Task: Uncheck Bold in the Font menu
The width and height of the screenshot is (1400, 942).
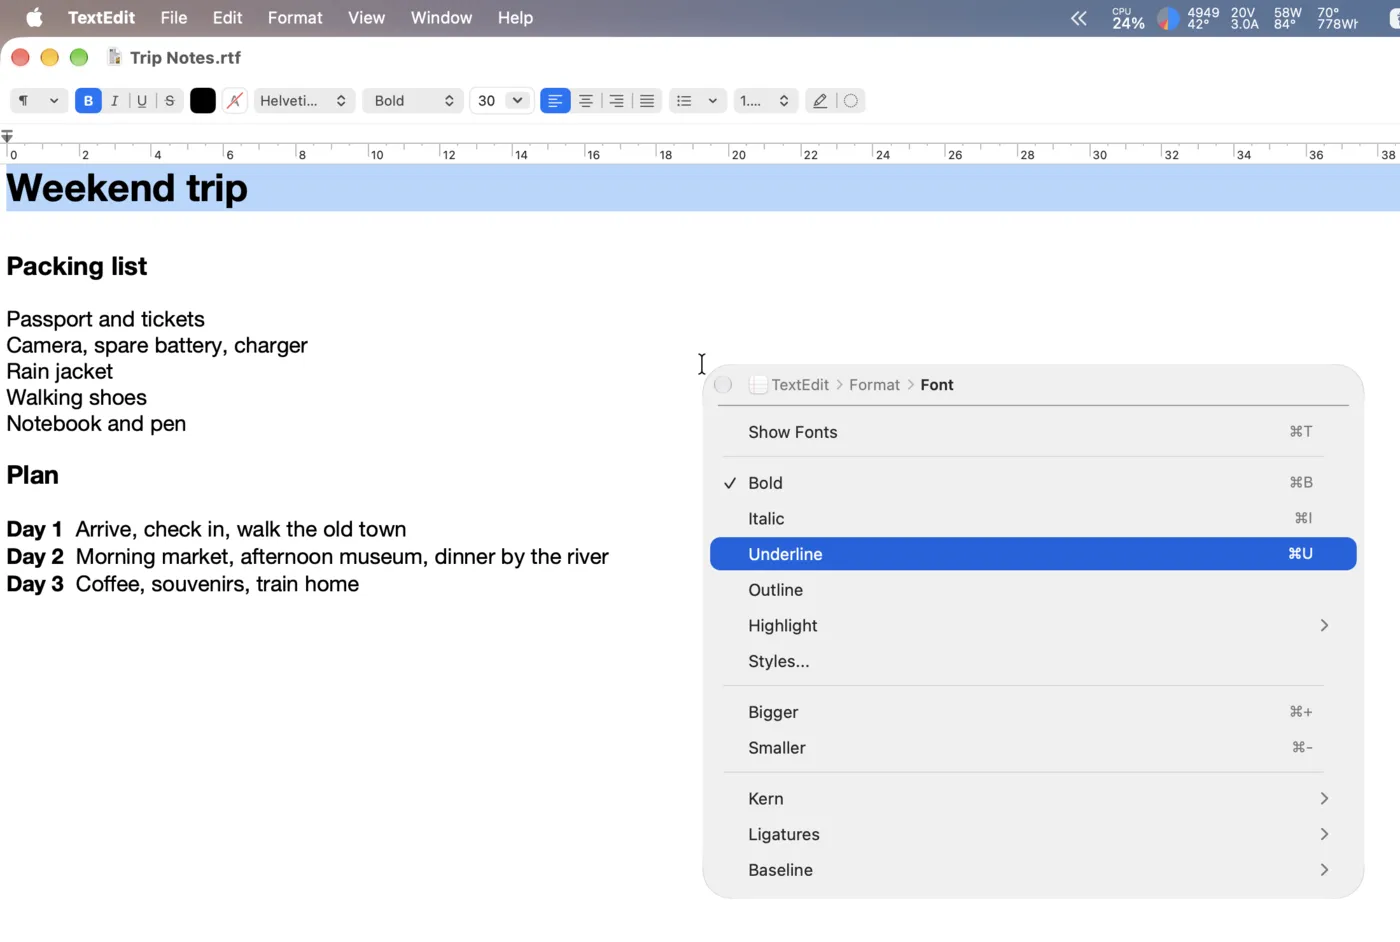Action: tap(1033, 483)
